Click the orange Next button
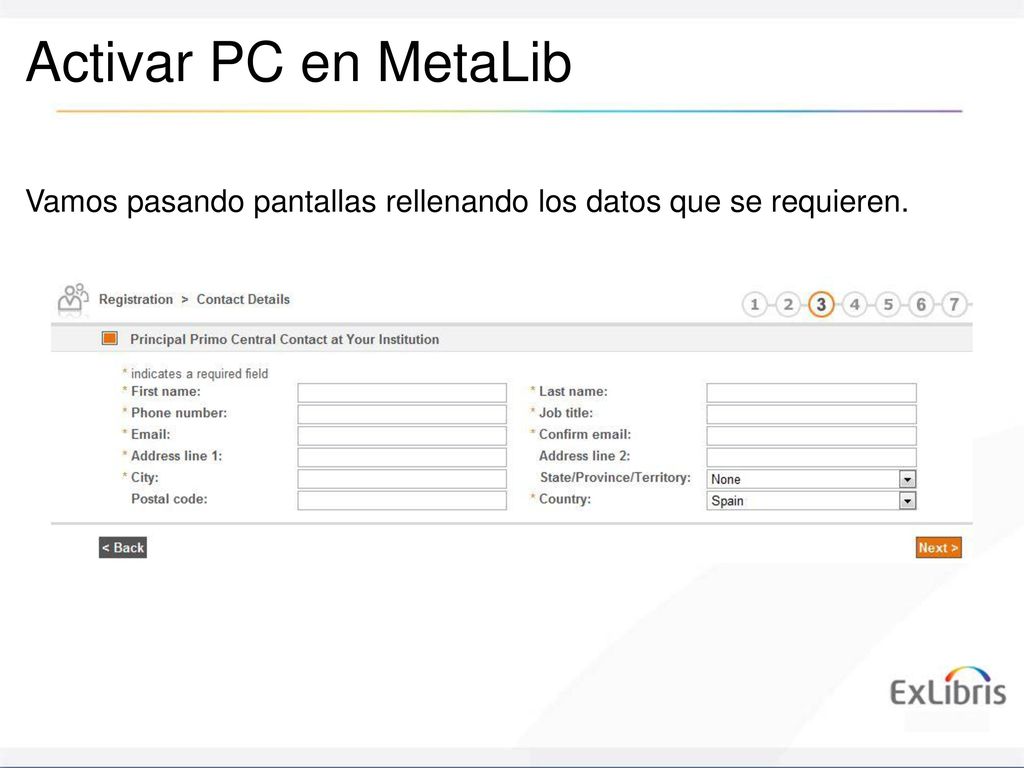Viewport: 1024px width, 768px height. 938,548
